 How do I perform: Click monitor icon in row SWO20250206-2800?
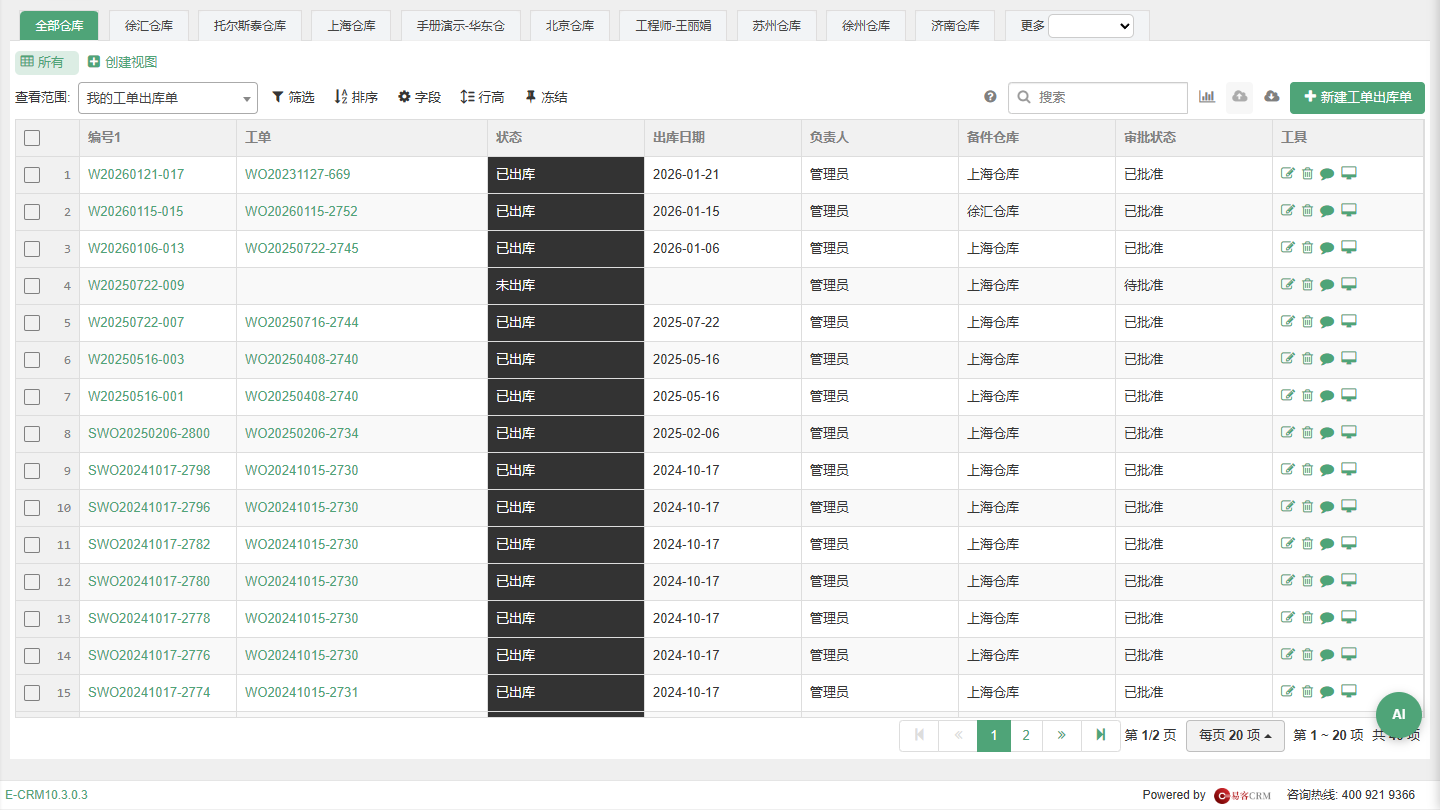click(1349, 433)
